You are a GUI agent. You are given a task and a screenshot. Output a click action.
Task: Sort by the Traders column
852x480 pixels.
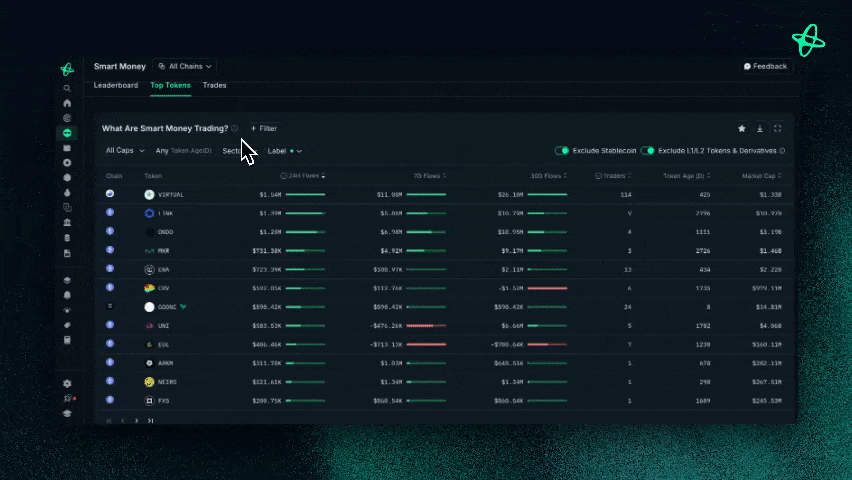point(613,176)
